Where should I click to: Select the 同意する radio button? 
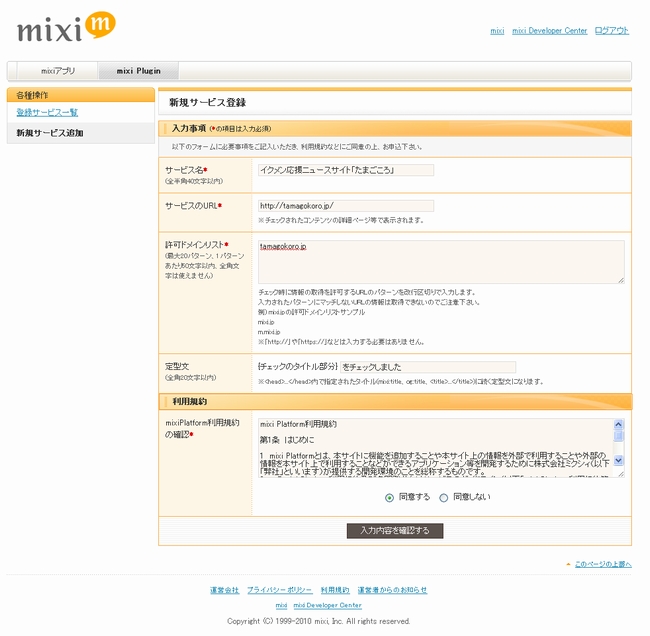[389, 498]
